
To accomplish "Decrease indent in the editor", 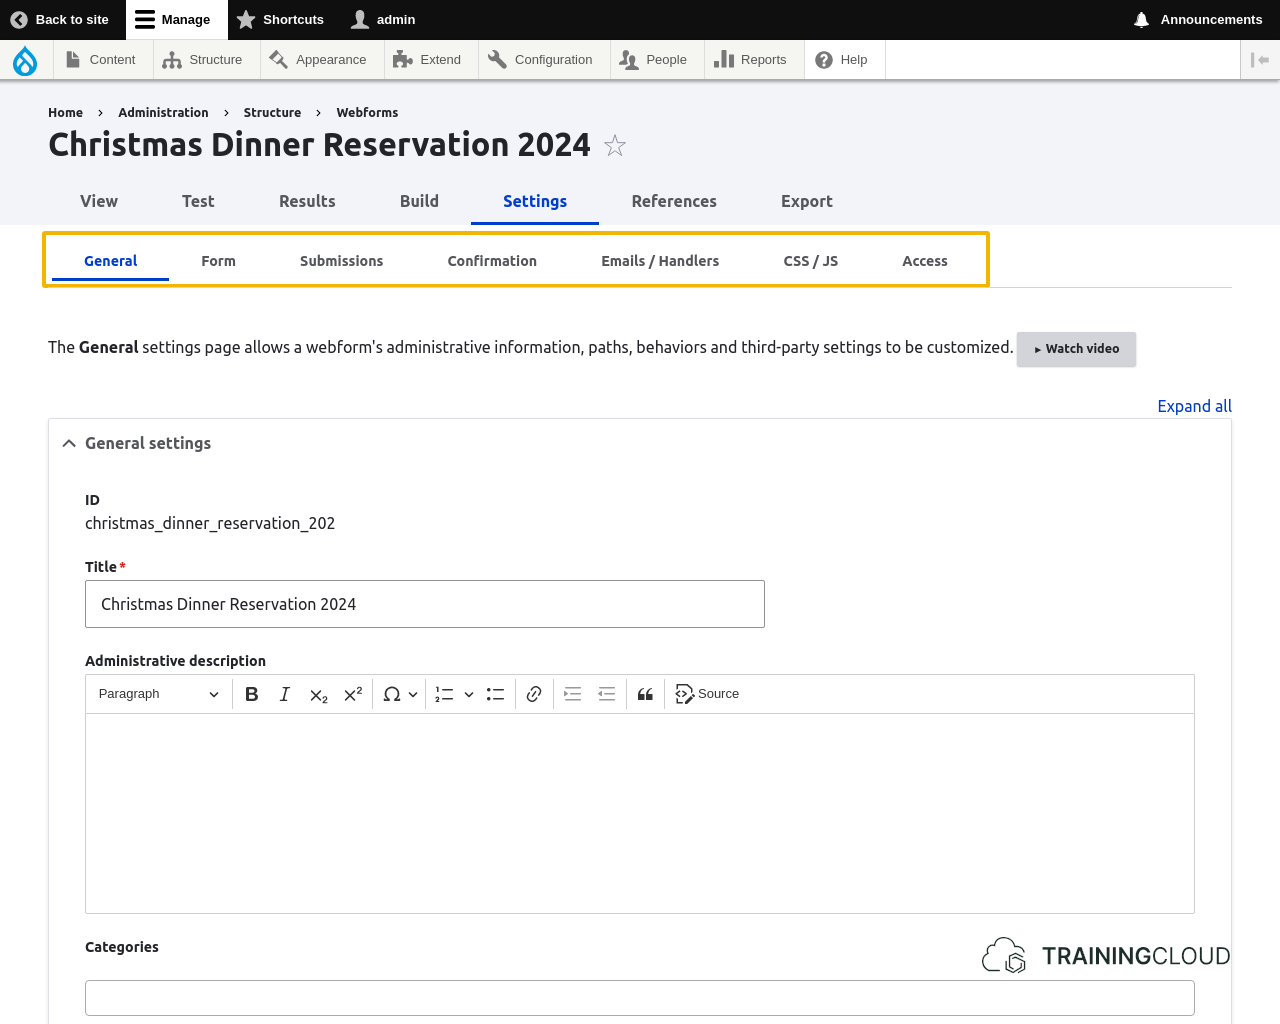I will (607, 694).
